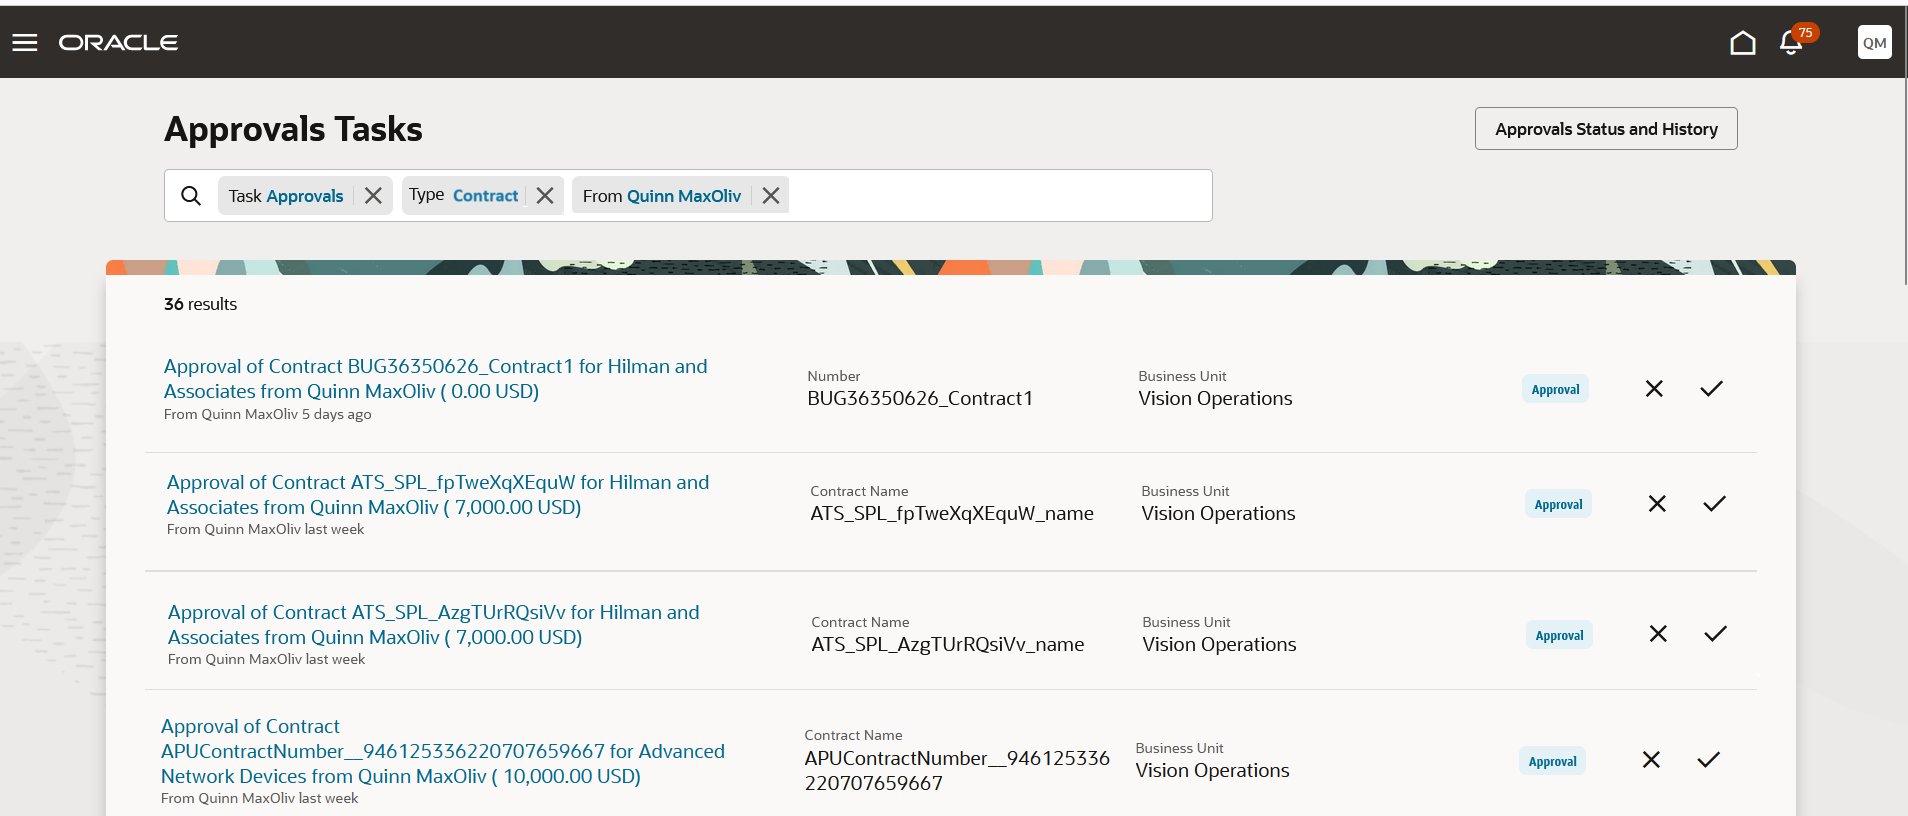The width and height of the screenshot is (1908, 816).
Task: Remove the From Quinn MaxOliv filter chip
Action: click(x=770, y=195)
